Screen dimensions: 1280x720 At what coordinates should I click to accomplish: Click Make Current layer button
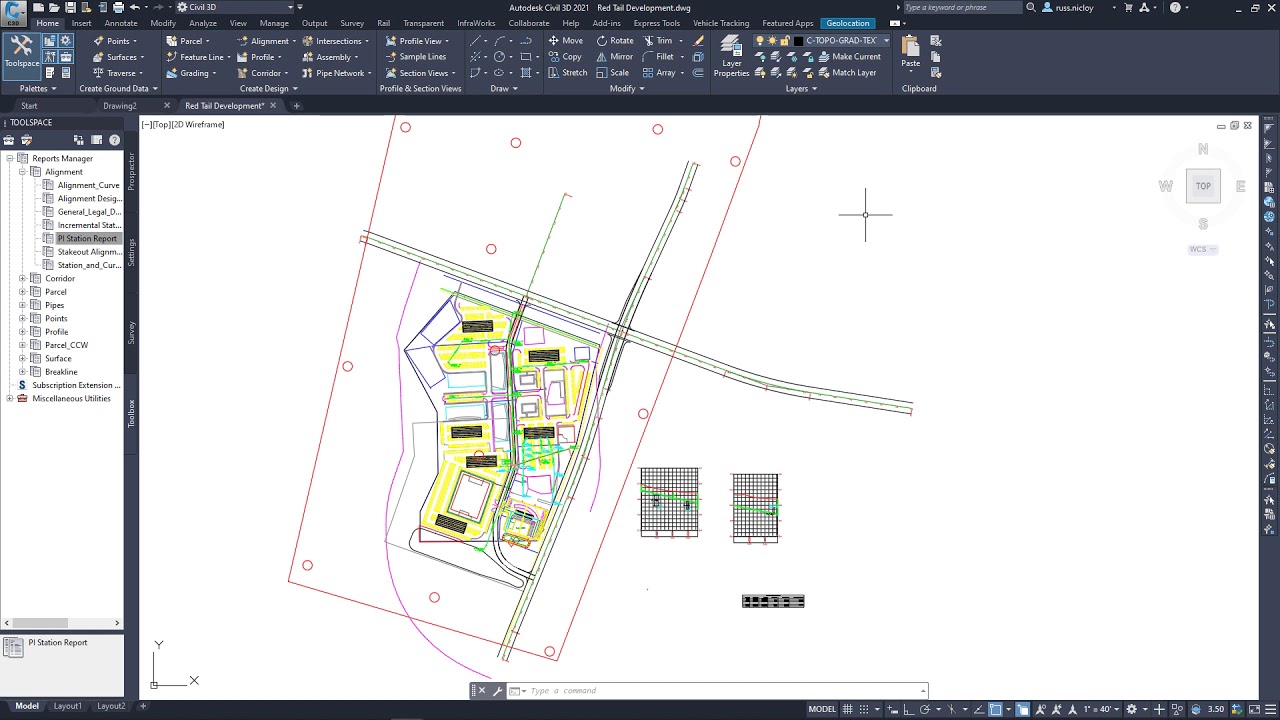pyautogui.click(x=848, y=57)
